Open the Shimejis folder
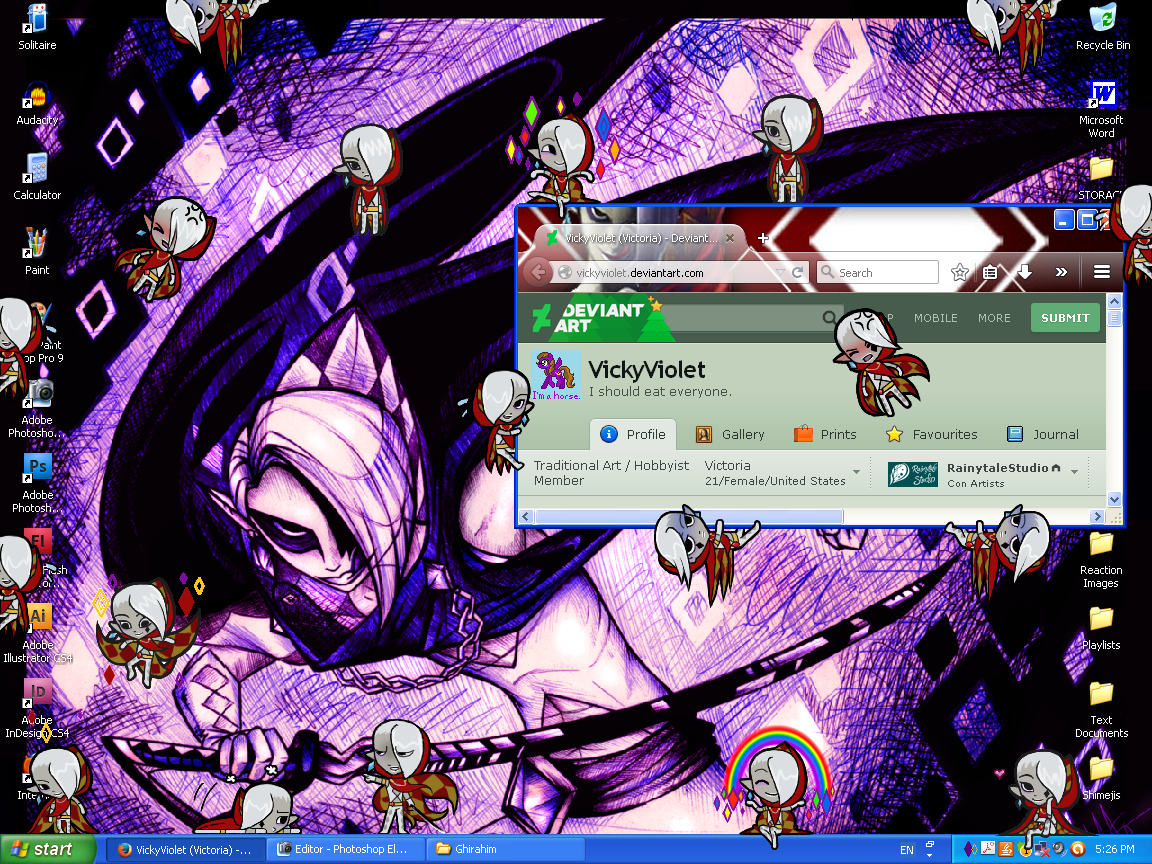Screen dimensions: 1152x864 coord(1101,779)
